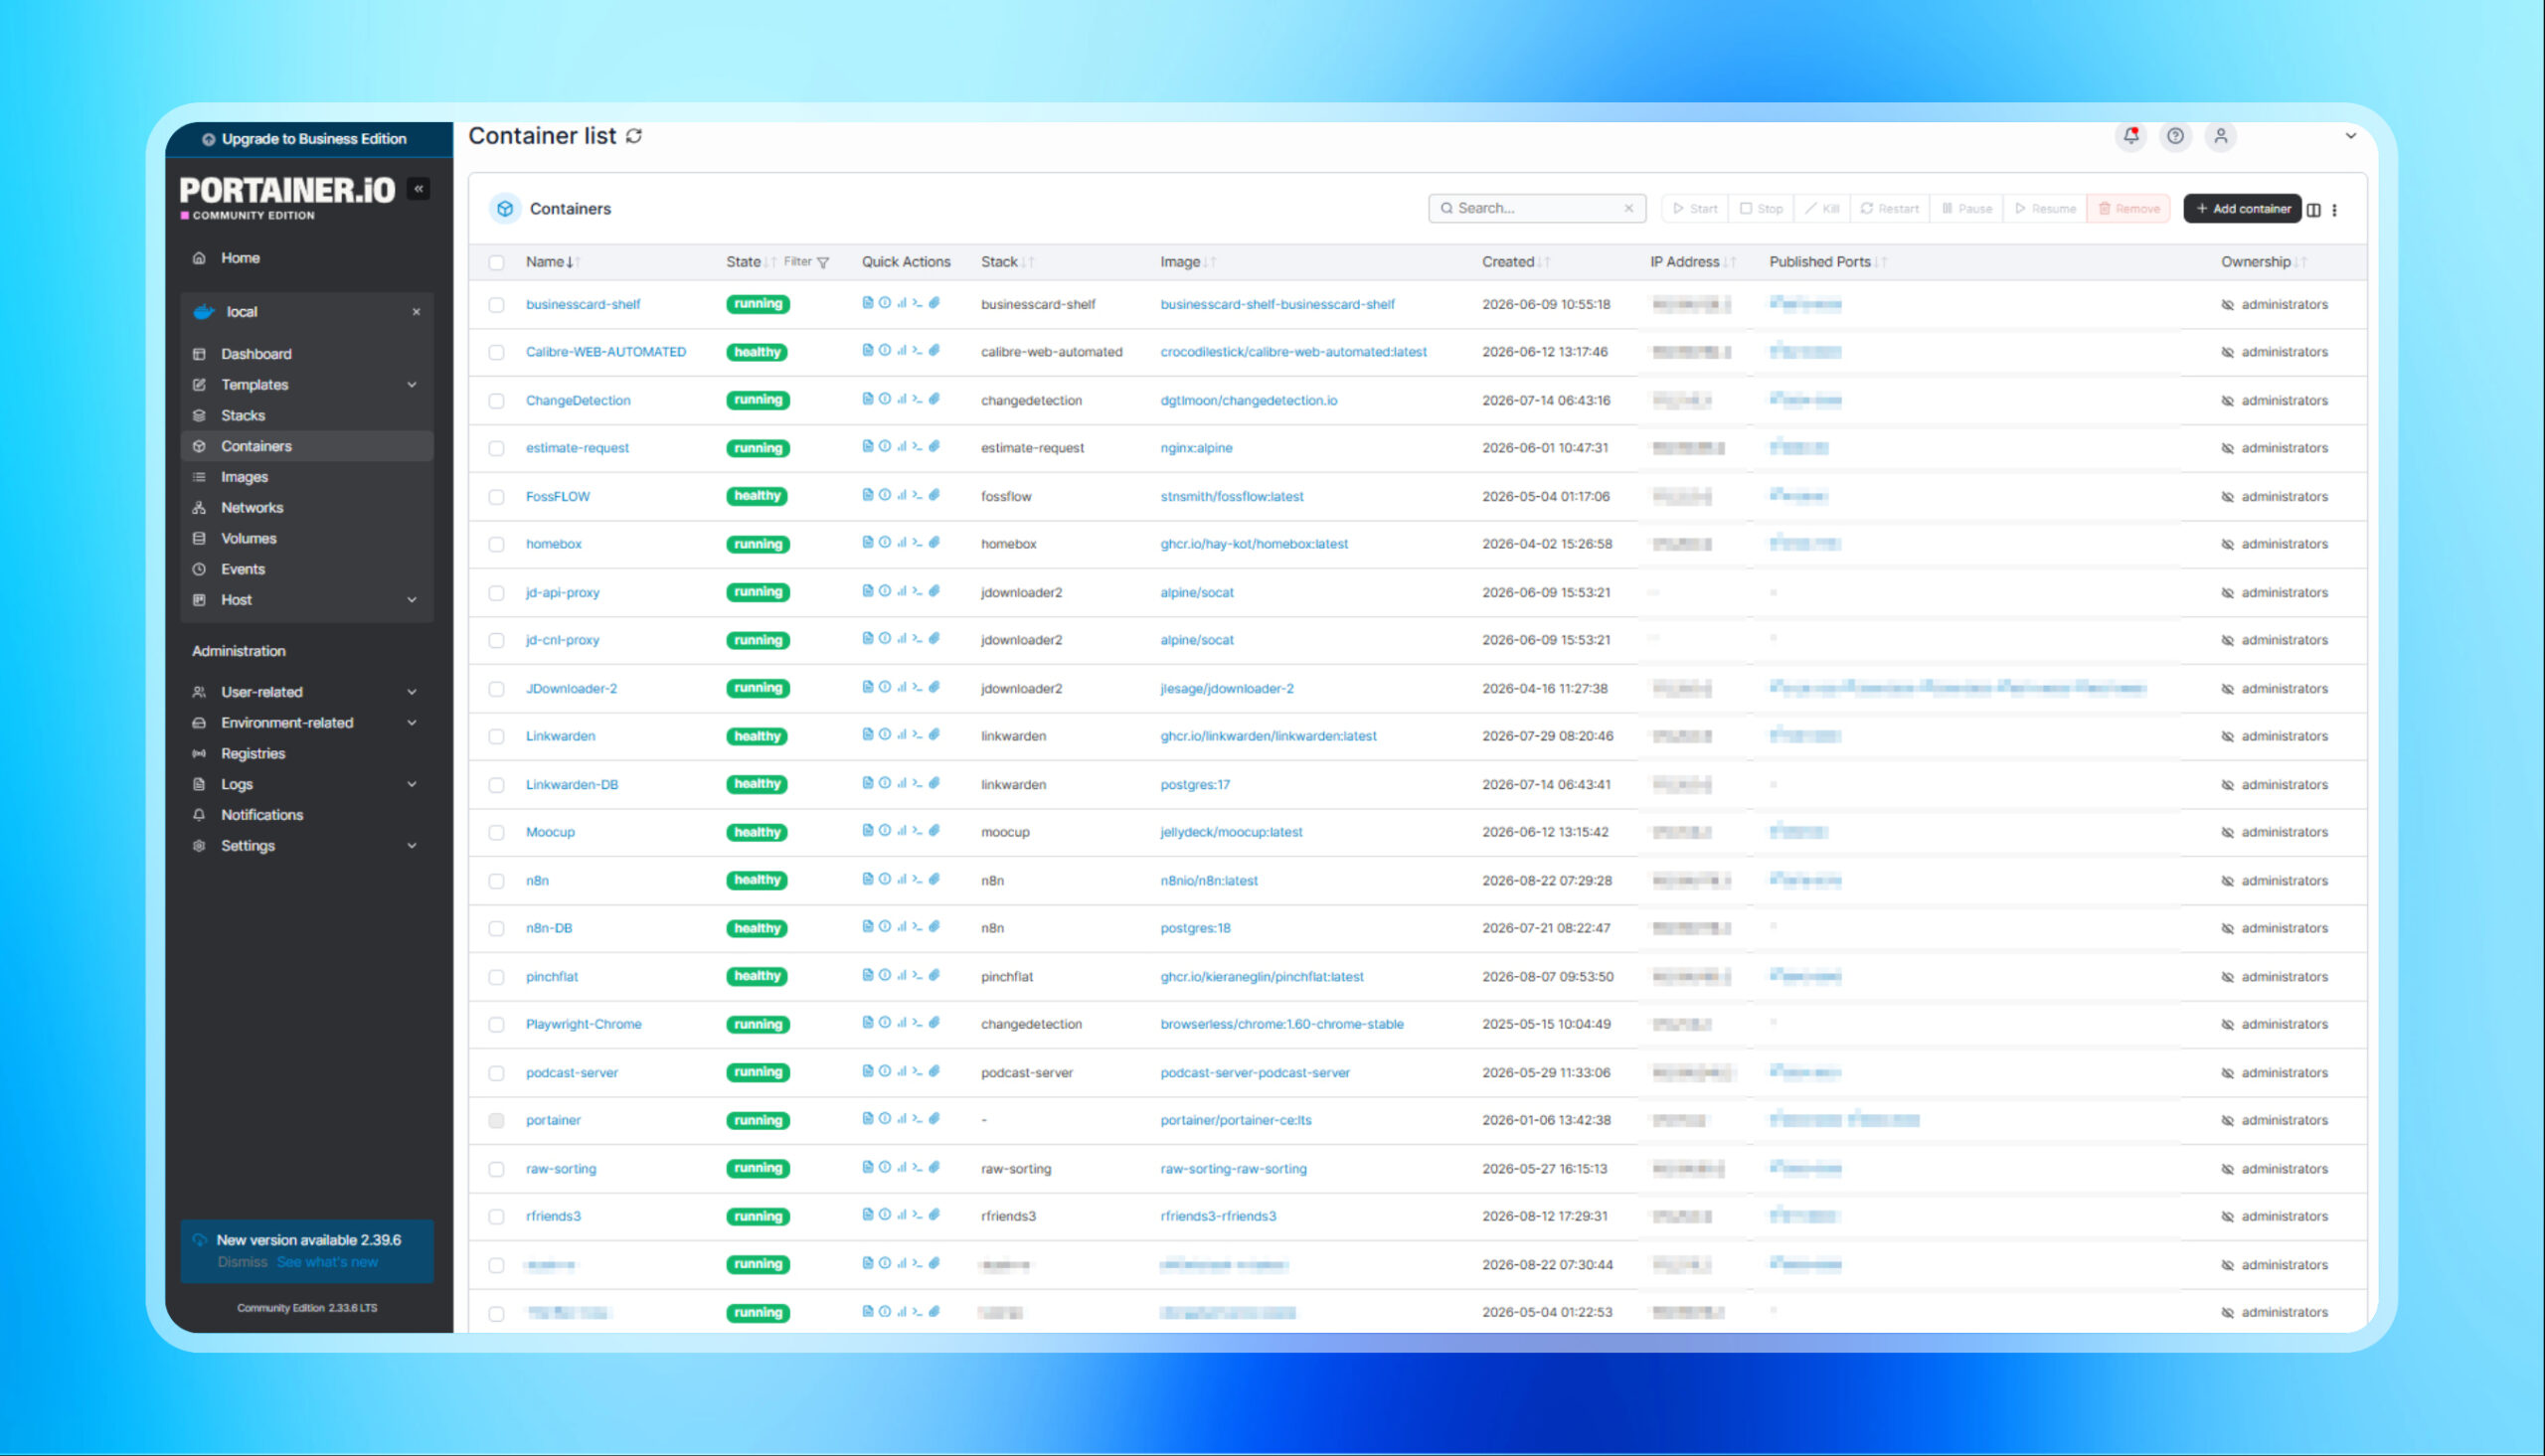Image resolution: width=2545 pixels, height=1456 pixels.
Task: Open the top-right user dropdown chevron
Action: tap(2350, 136)
